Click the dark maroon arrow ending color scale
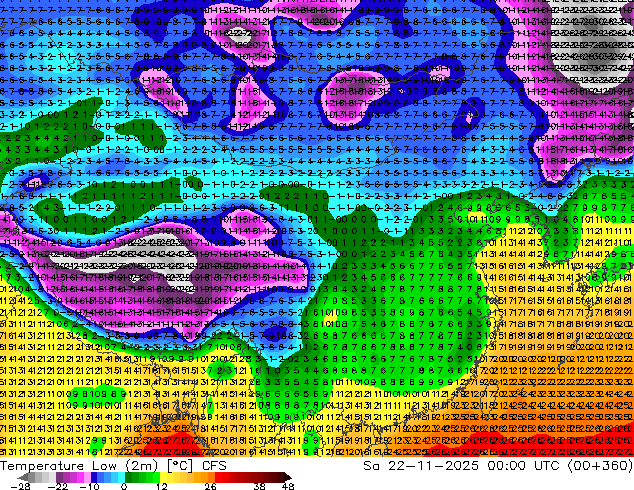634x490 pixels. coord(288,477)
